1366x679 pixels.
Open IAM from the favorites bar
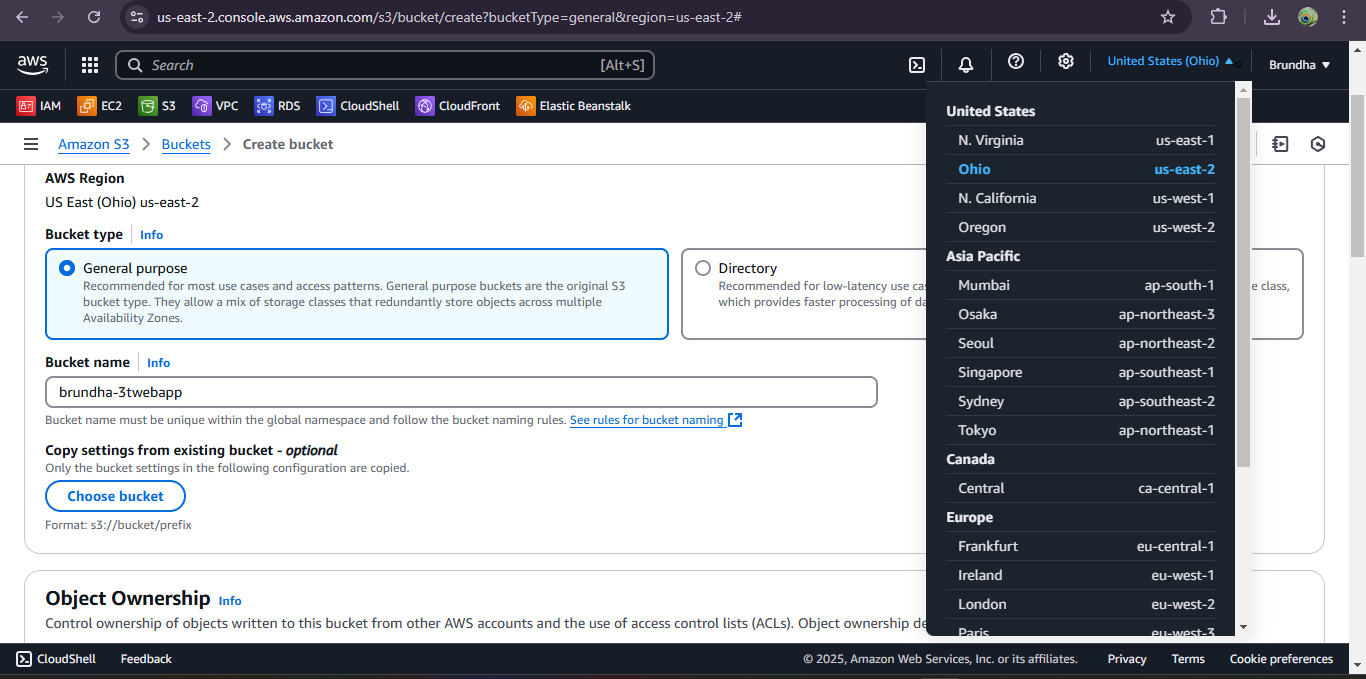click(x=39, y=106)
